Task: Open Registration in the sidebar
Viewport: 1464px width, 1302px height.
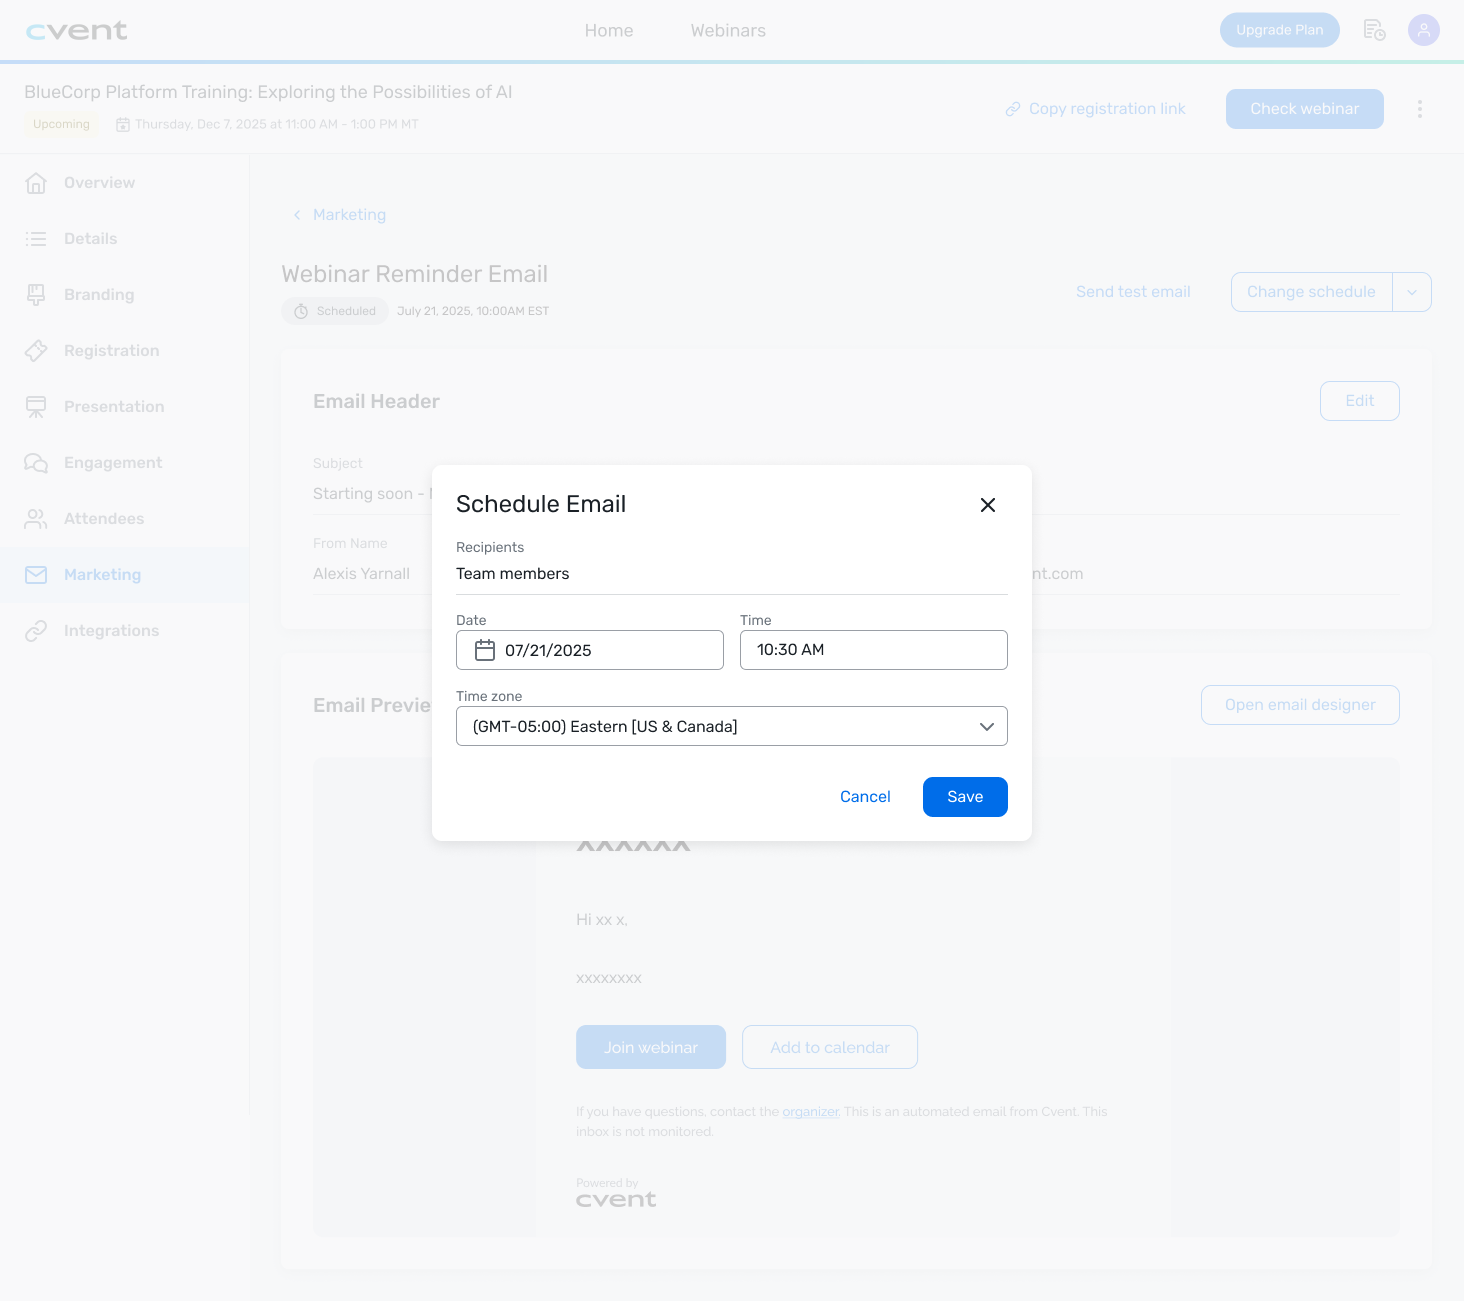Action: point(125,351)
